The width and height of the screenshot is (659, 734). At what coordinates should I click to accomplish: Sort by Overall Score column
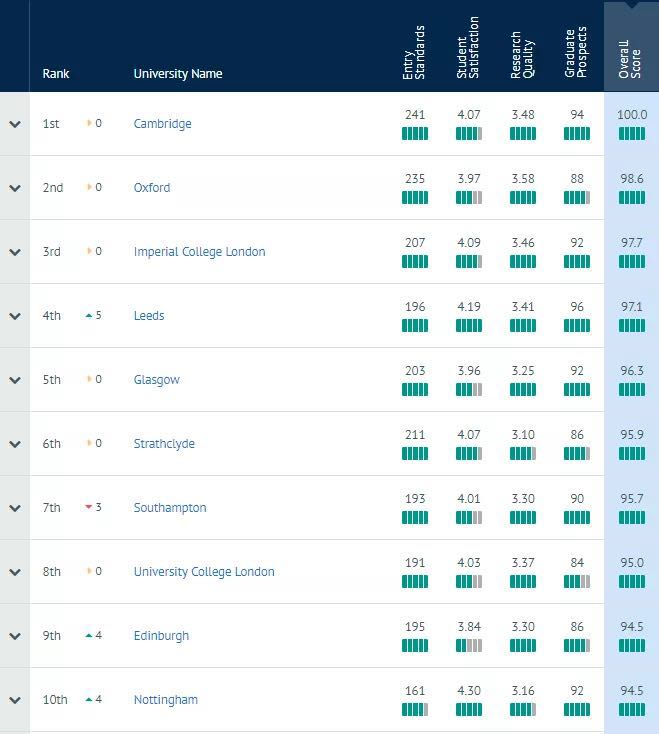coord(630,59)
